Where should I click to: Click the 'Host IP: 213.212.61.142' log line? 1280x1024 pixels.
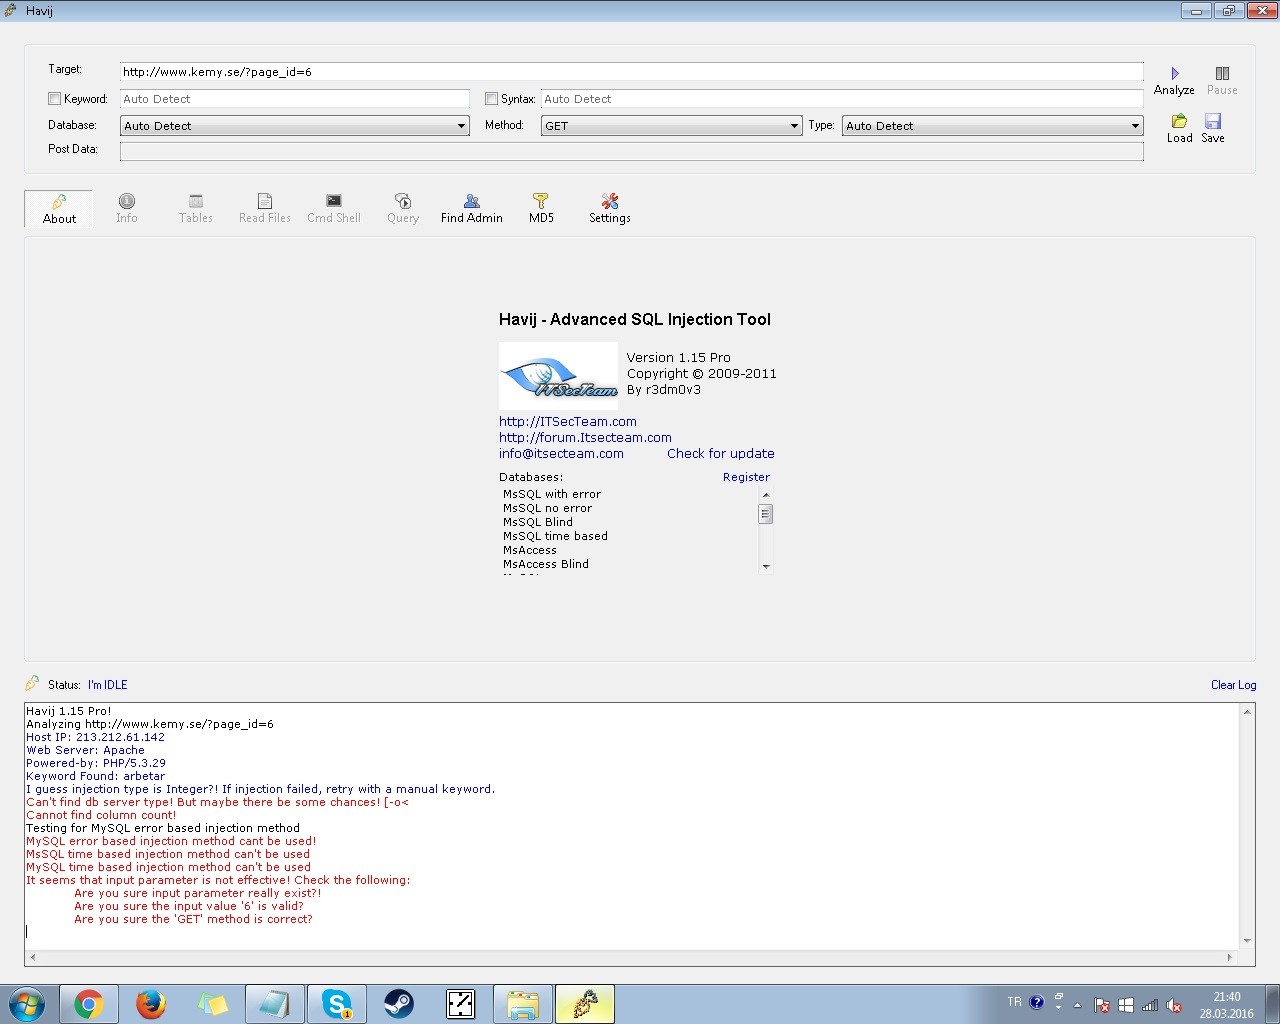pyautogui.click(x=96, y=737)
